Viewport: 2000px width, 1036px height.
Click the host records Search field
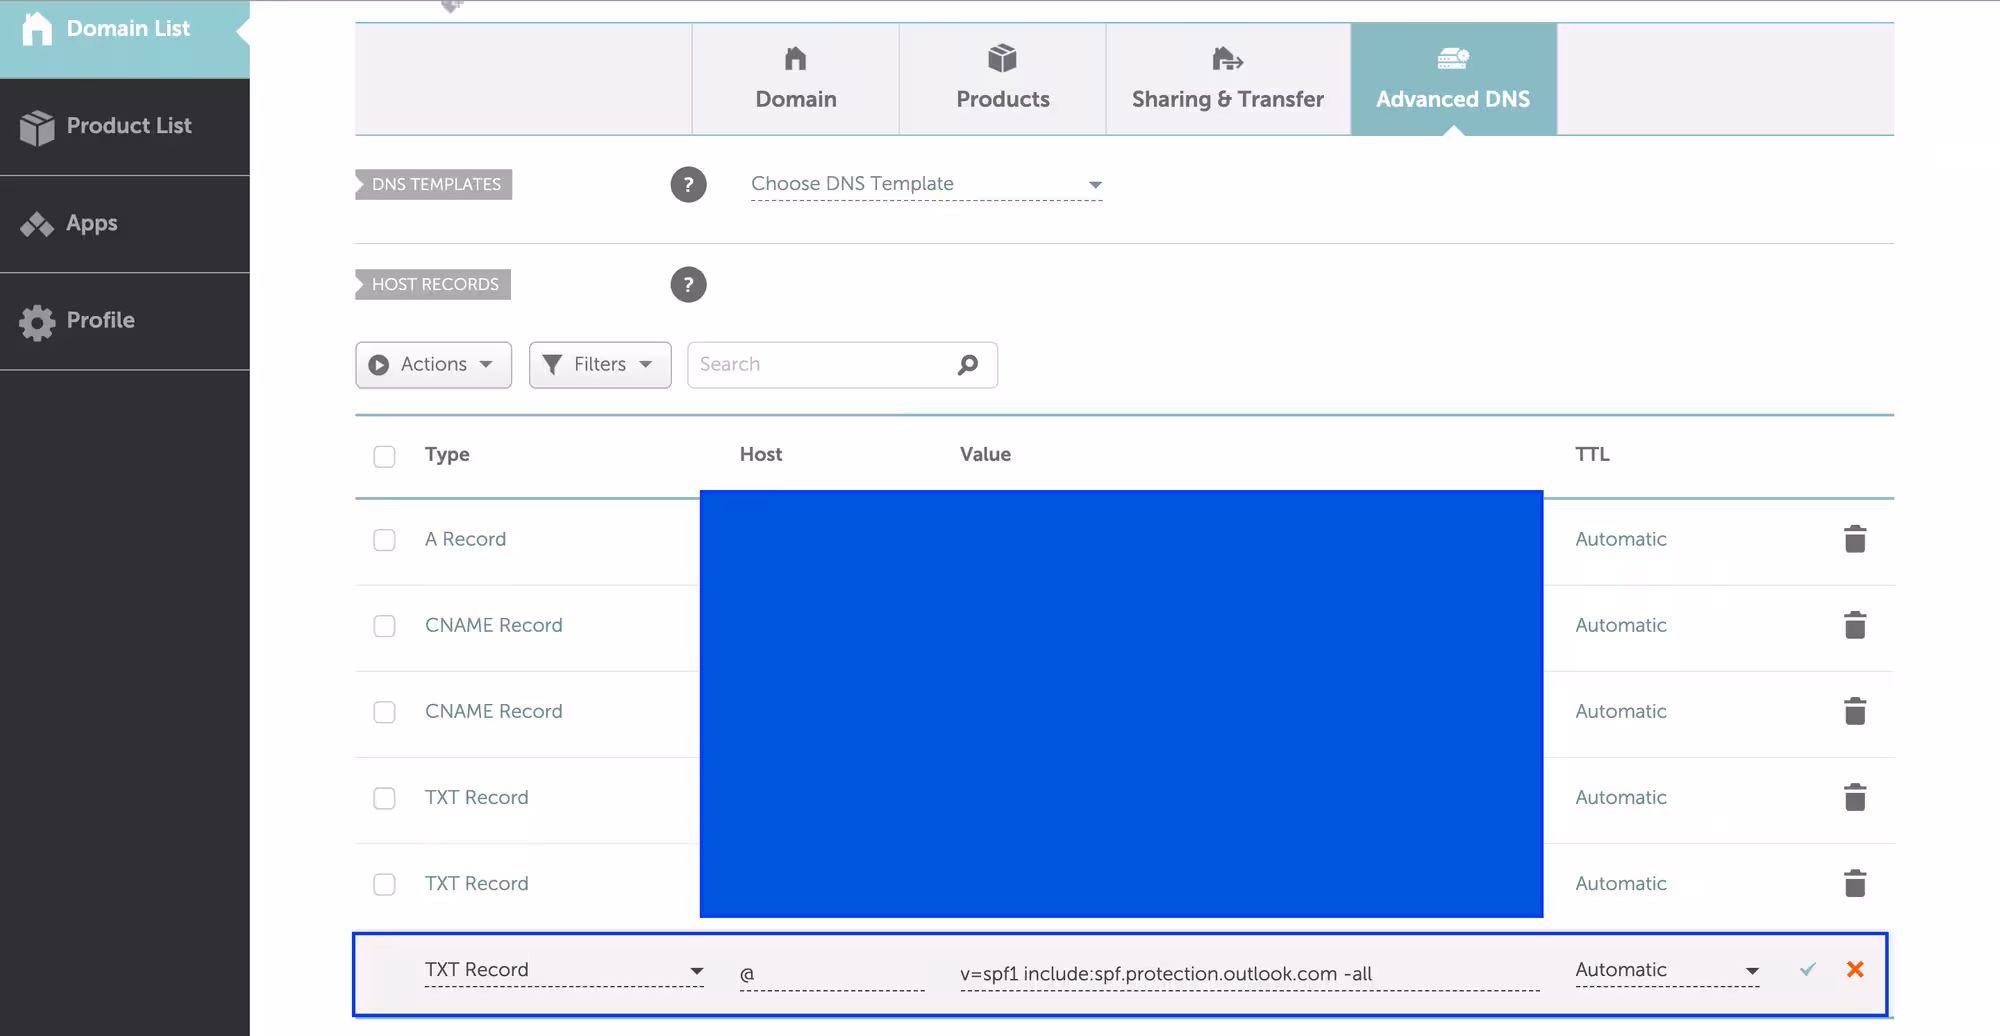[820, 365]
